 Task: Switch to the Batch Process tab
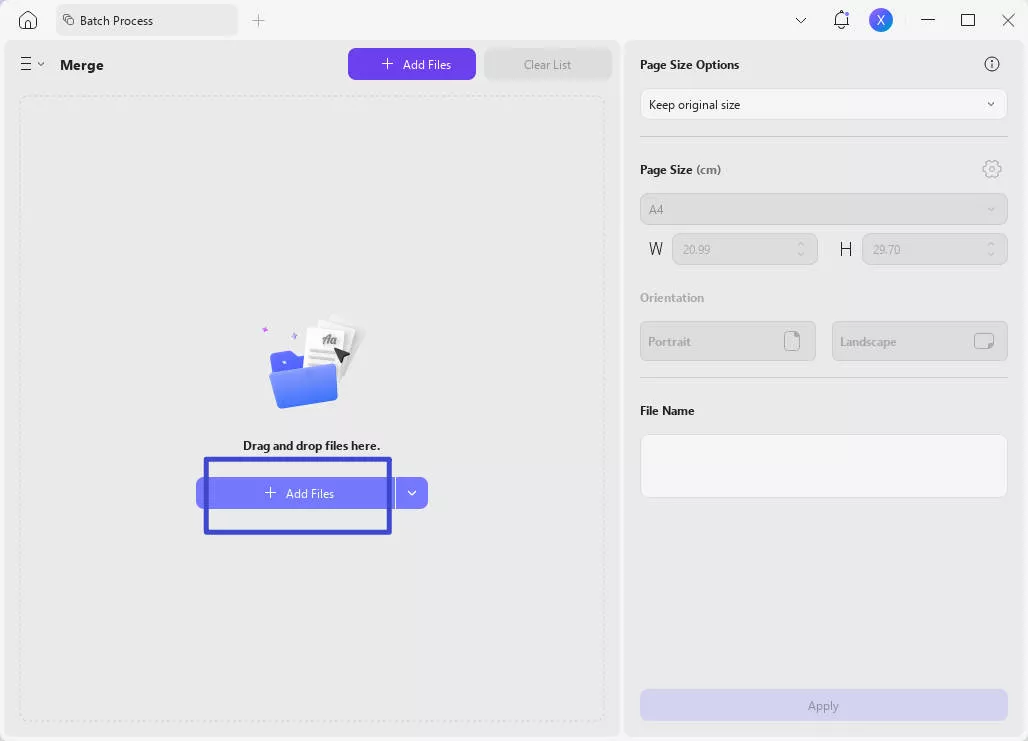click(x=147, y=20)
